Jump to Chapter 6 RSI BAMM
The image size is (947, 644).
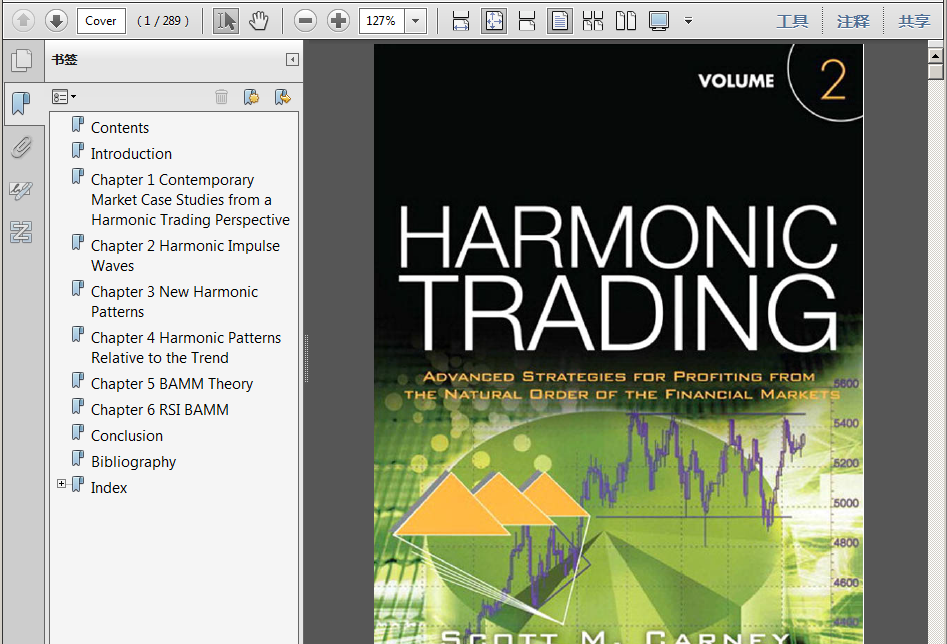click(160, 410)
